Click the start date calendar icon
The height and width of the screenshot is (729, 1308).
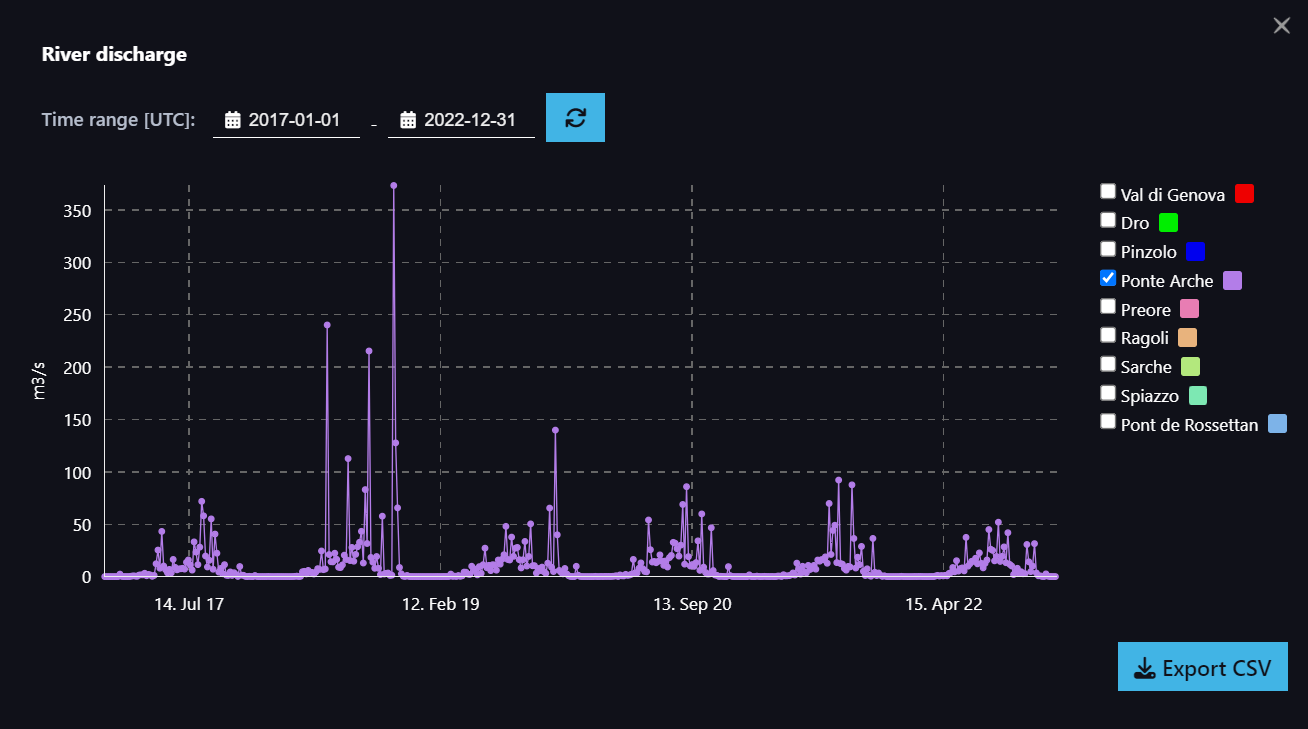[x=233, y=120]
